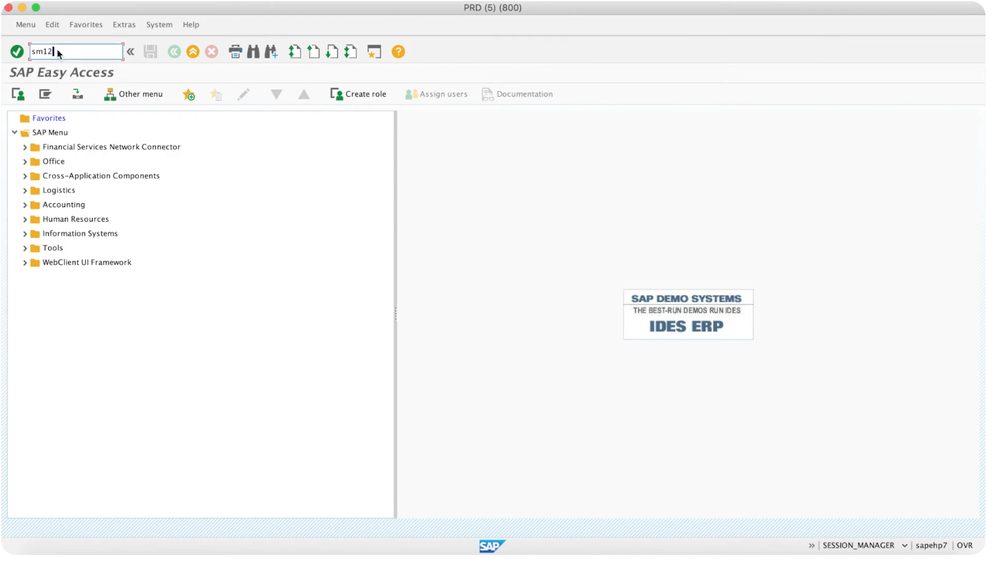This screenshot has height=567, width=1000.
Task: Expand the WebClient UI Framework node
Action: [25, 263]
